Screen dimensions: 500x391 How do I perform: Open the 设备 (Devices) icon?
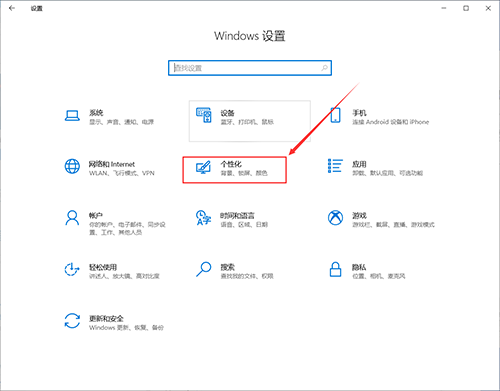click(204, 115)
